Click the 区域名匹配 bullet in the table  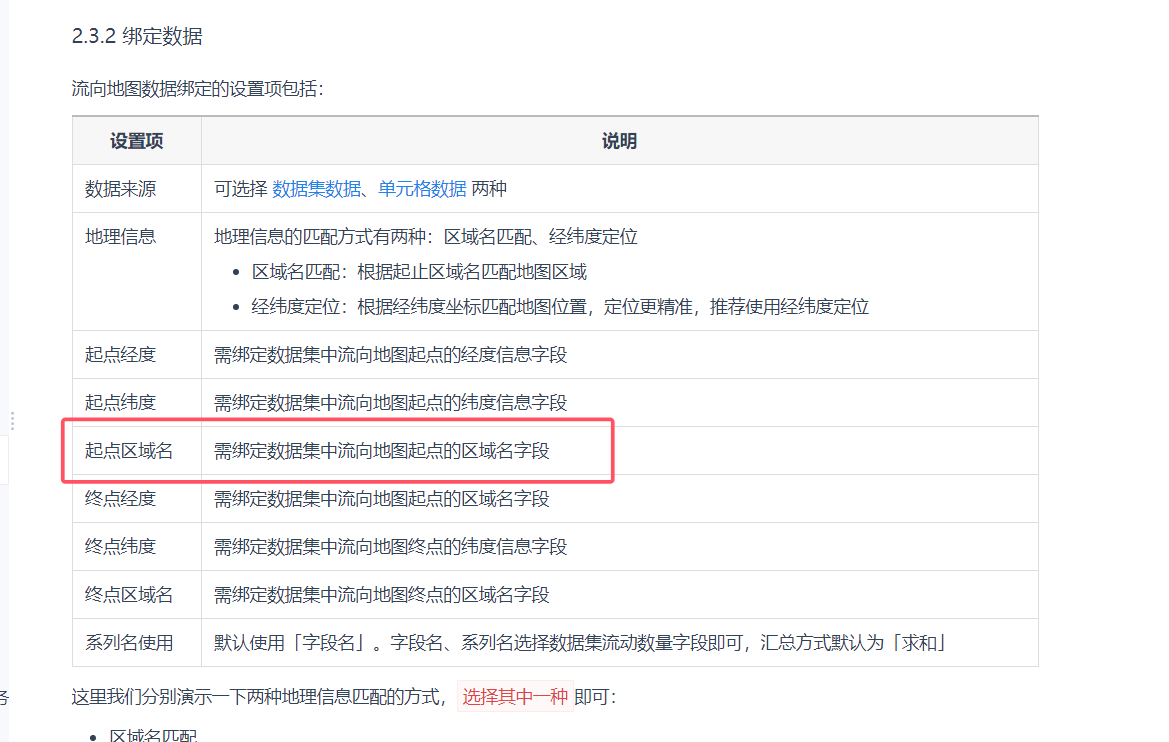419,272
